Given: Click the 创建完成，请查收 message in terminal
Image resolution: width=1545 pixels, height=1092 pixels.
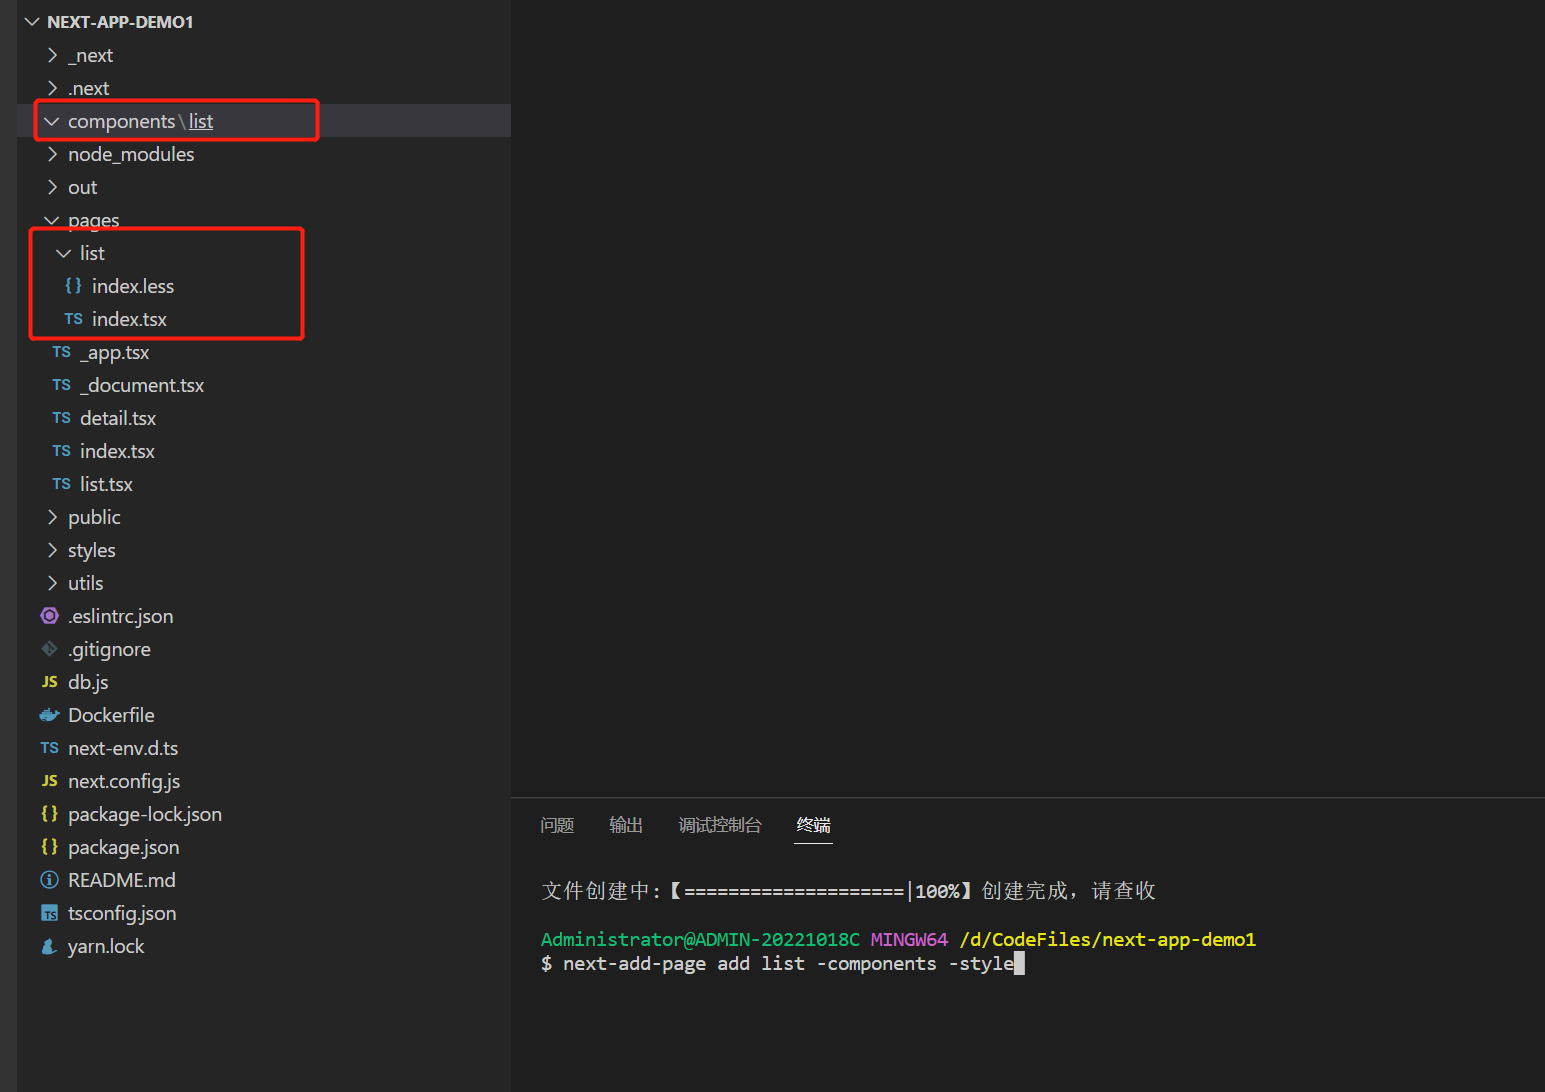Looking at the screenshot, I should [1068, 891].
